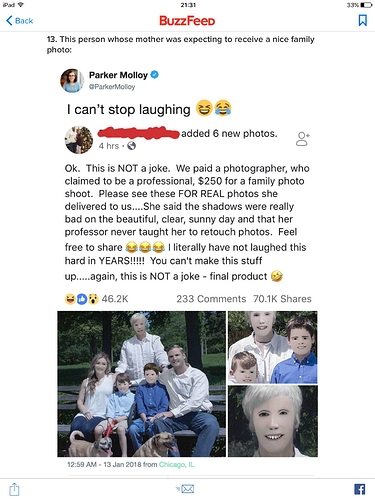Click the Parker Molloy name
The height and width of the screenshot is (500, 375).
coord(118,75)
